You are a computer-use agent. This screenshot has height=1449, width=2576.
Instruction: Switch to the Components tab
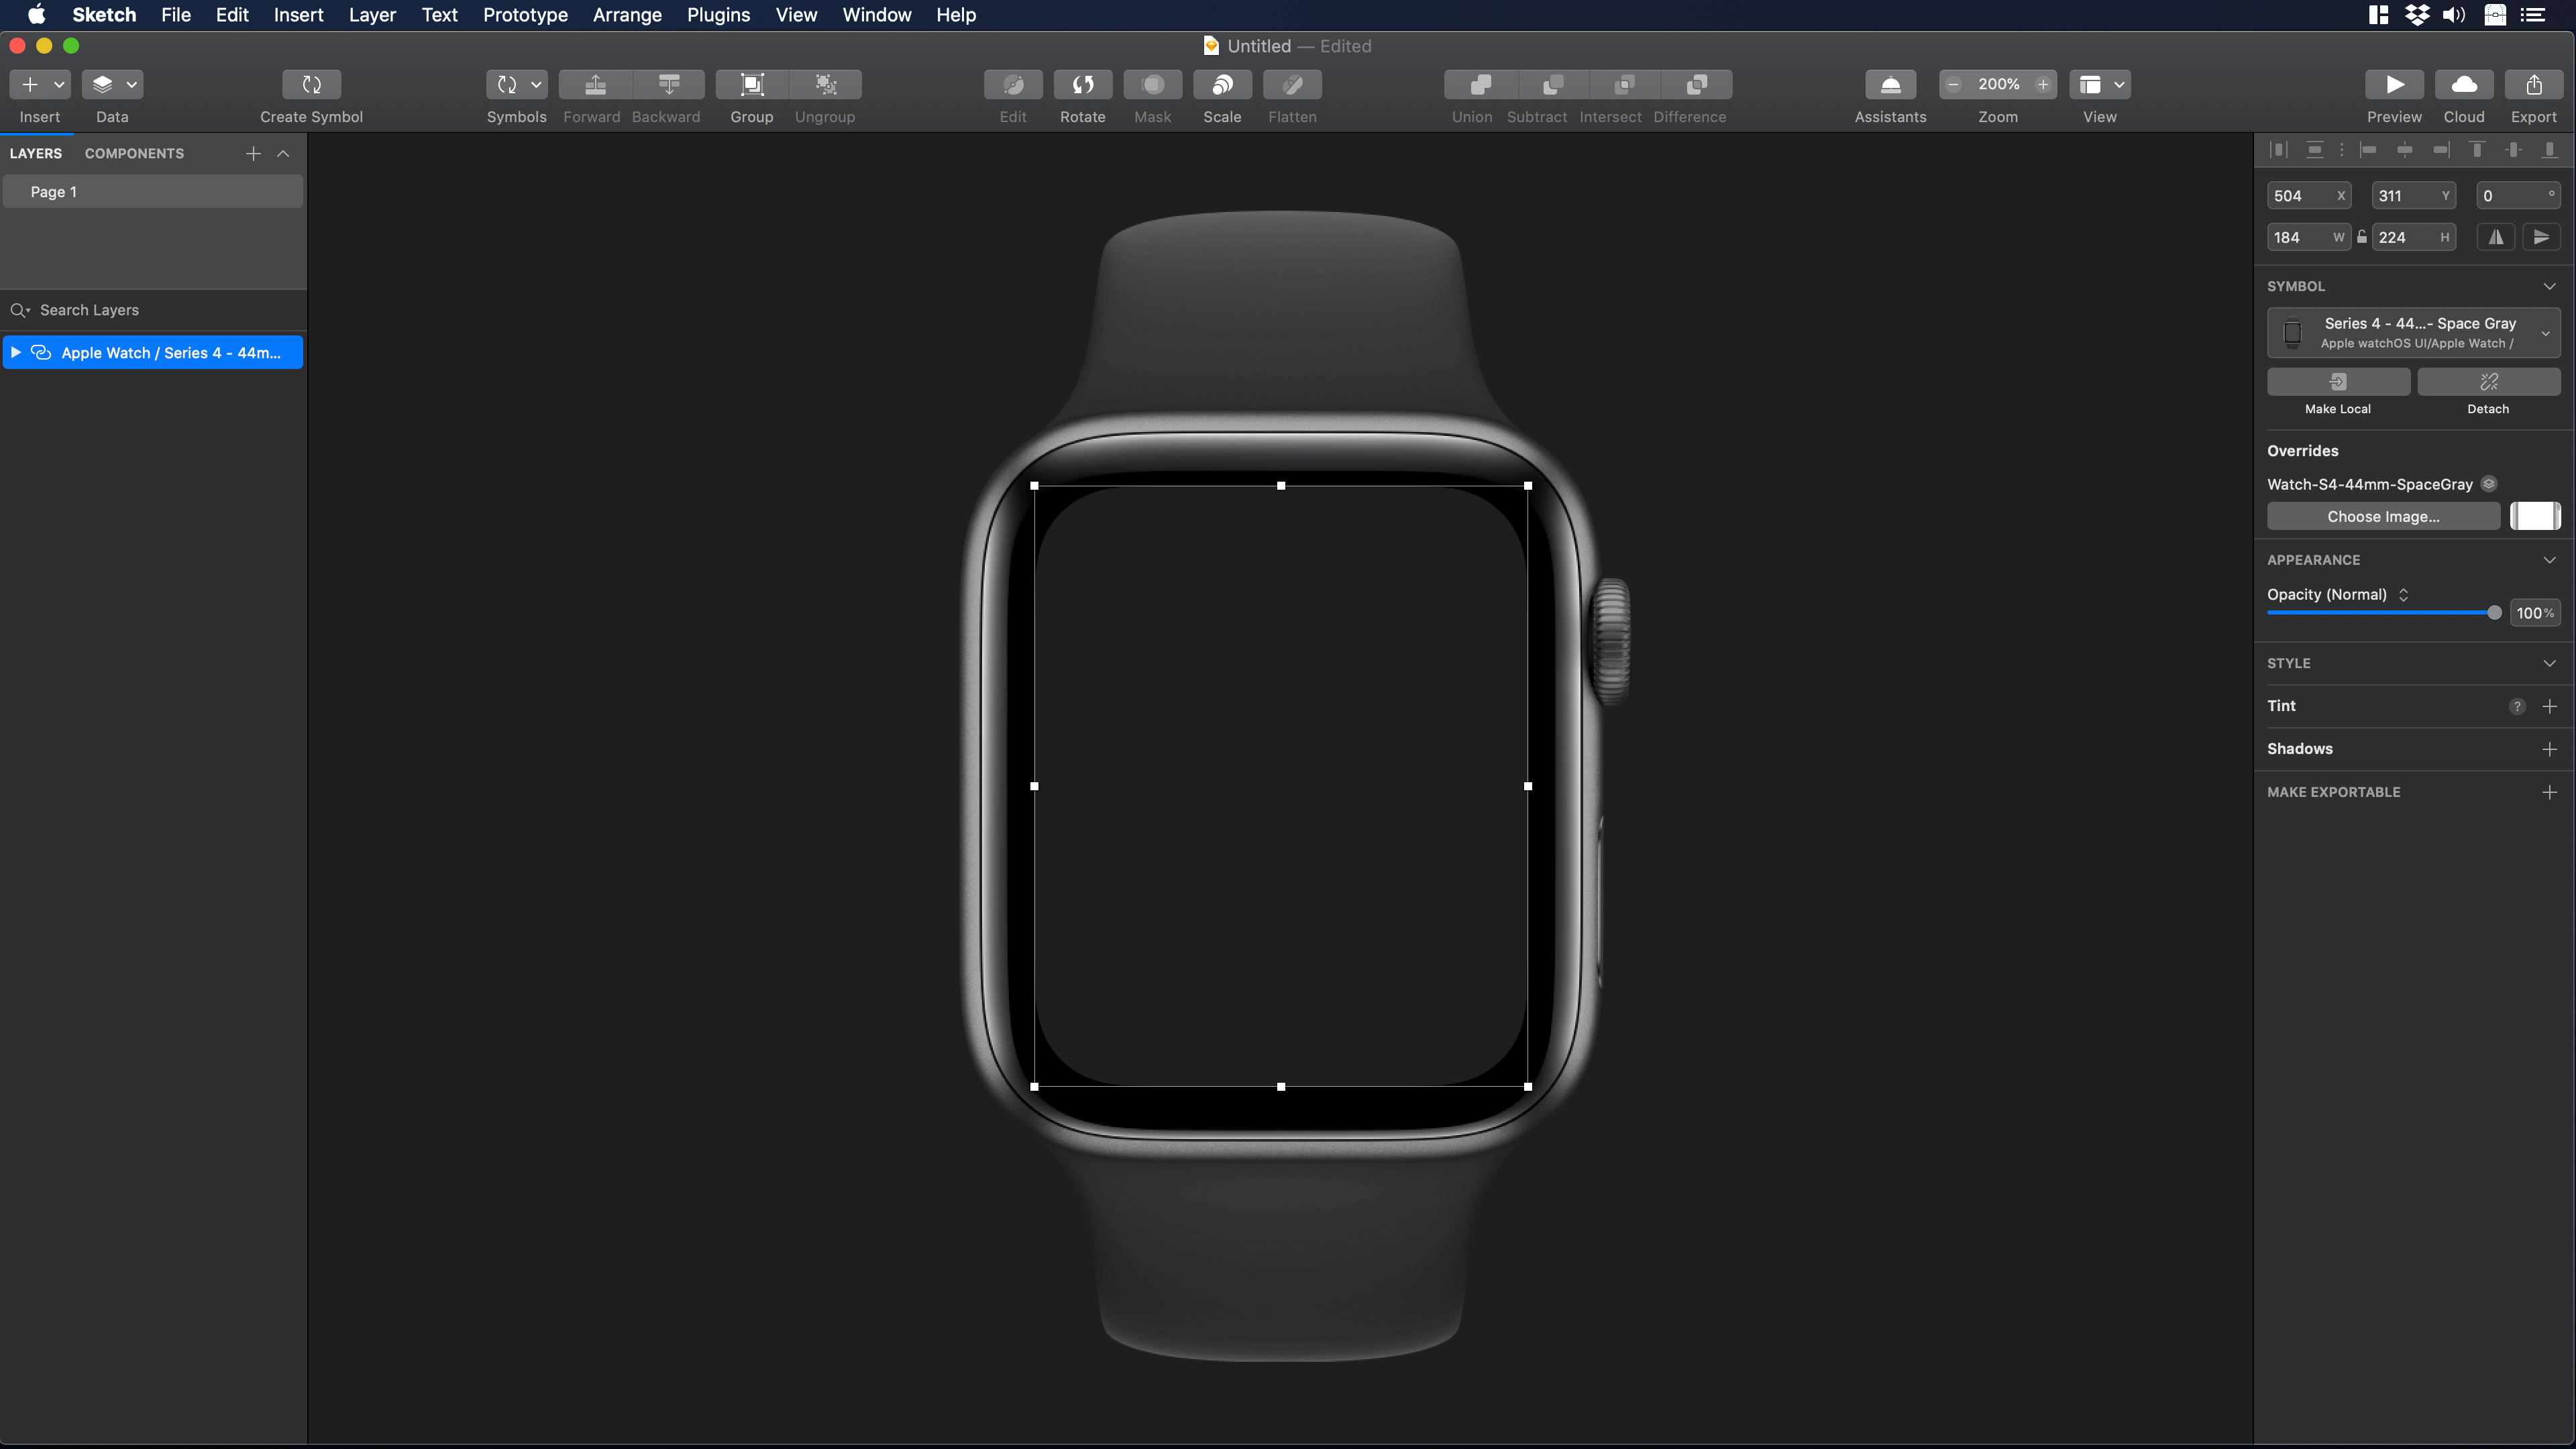pyautogui.click(x=133, y=153)
